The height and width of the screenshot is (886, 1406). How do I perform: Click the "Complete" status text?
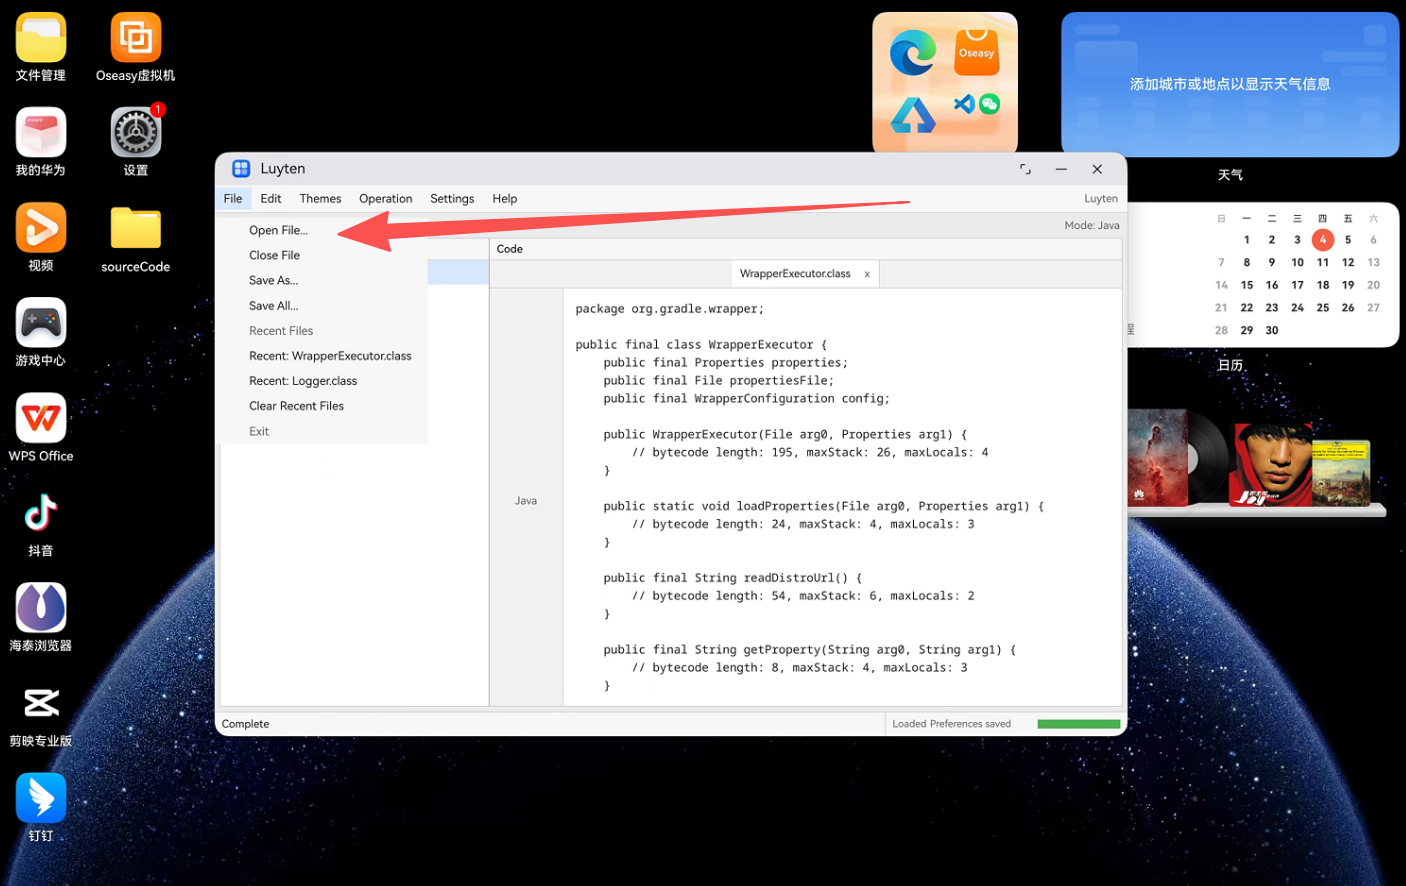click(245, 724)
